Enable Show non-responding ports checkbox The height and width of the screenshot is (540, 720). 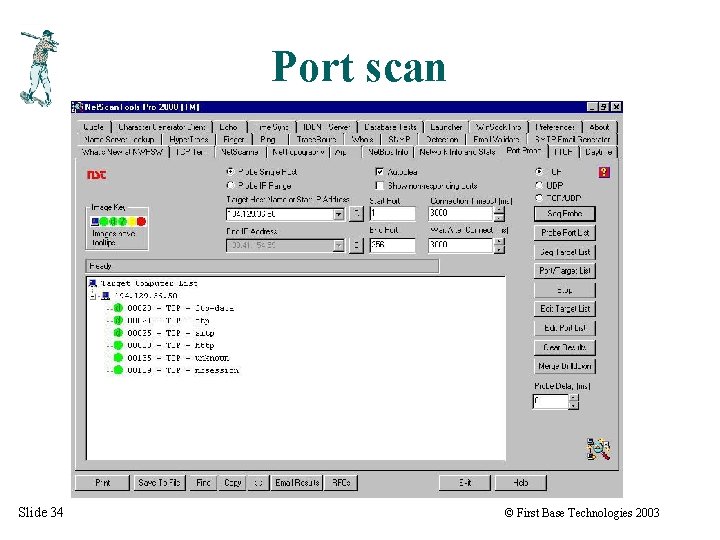(x=380, y=186)
